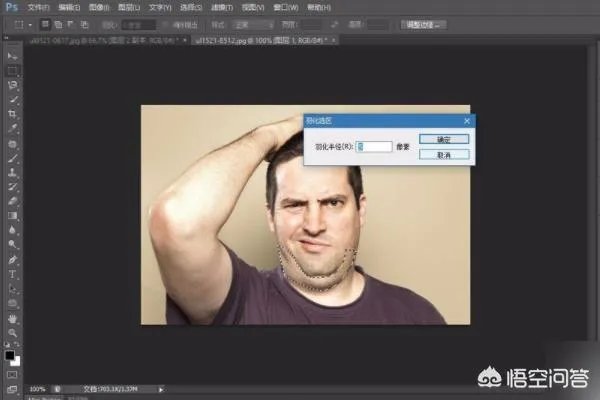Select the Lasso tool
The height and width of the screenshot is (400, 600).
(13, 86)
